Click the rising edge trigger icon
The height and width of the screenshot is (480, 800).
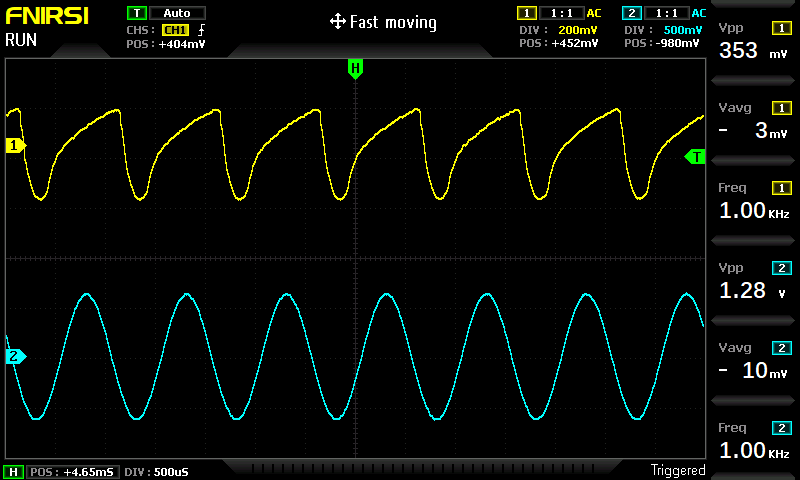tap(201, 30)
